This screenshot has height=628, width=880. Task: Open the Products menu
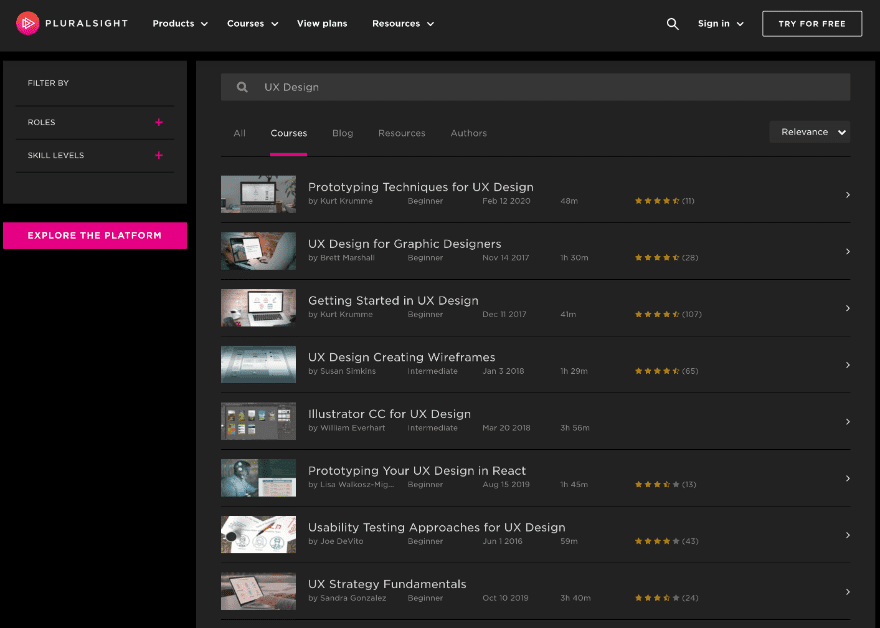point(179,23)
